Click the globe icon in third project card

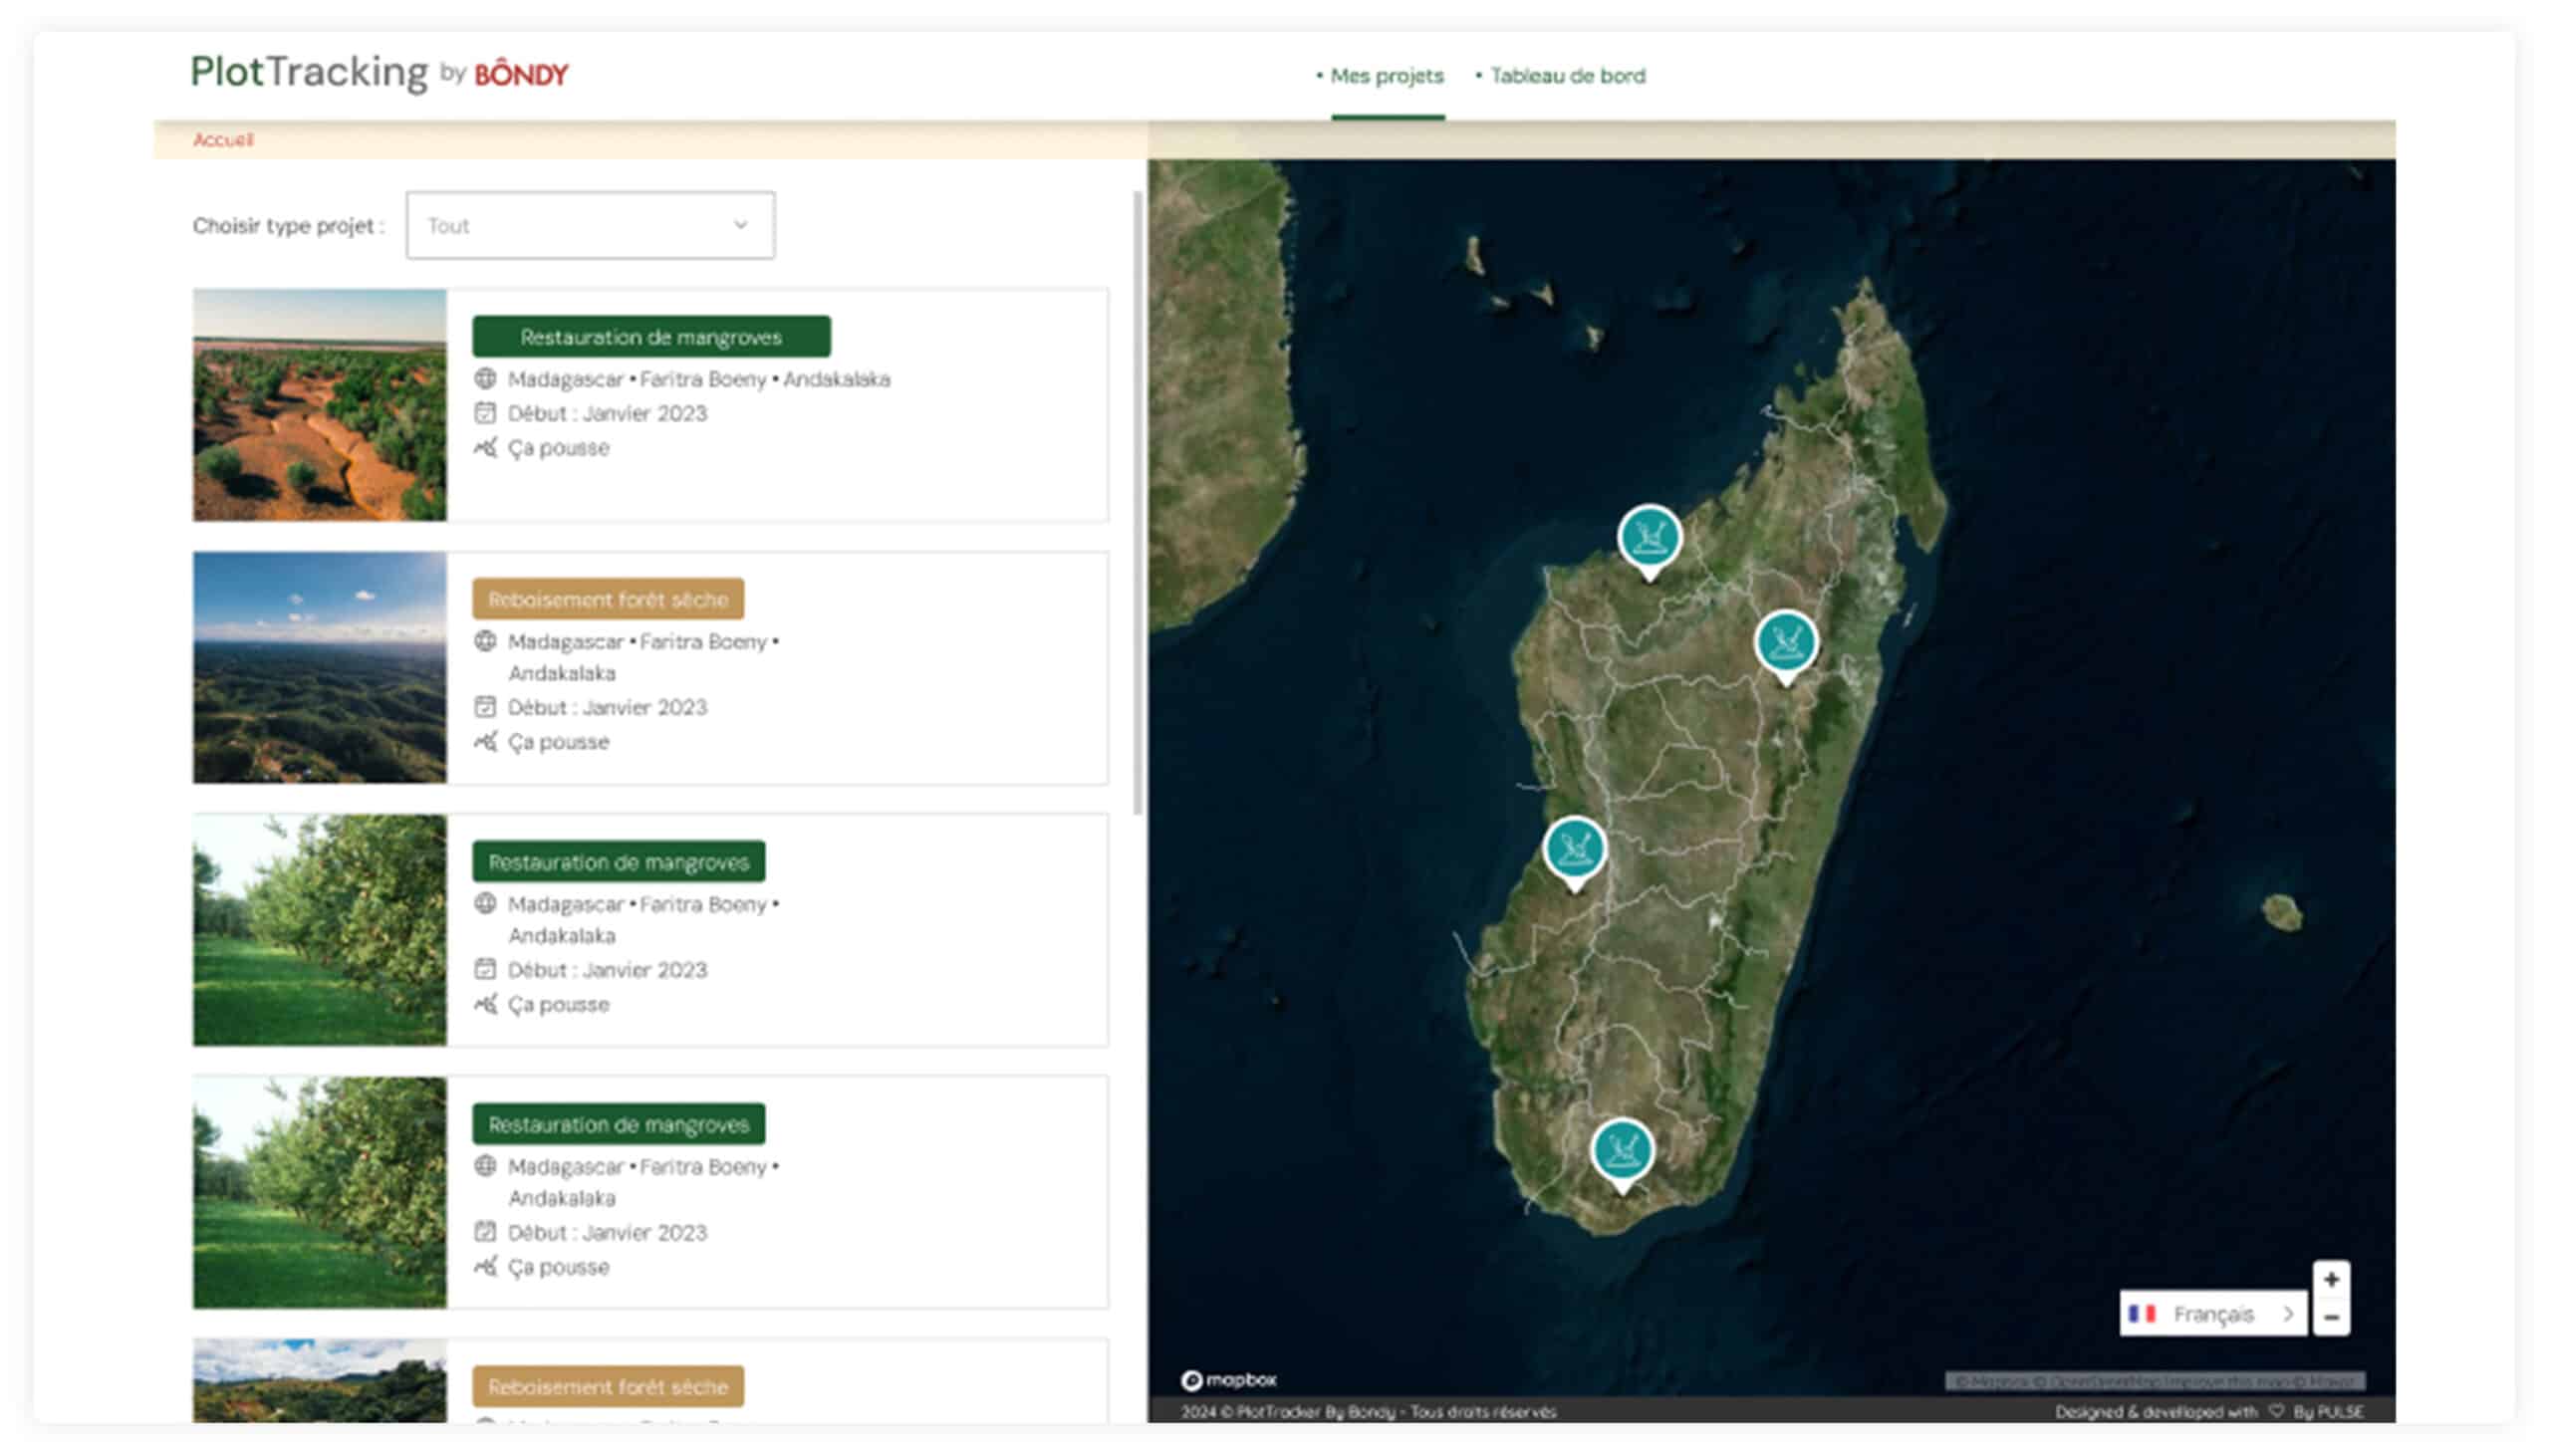pyautogui.click(x=485, y=904)
